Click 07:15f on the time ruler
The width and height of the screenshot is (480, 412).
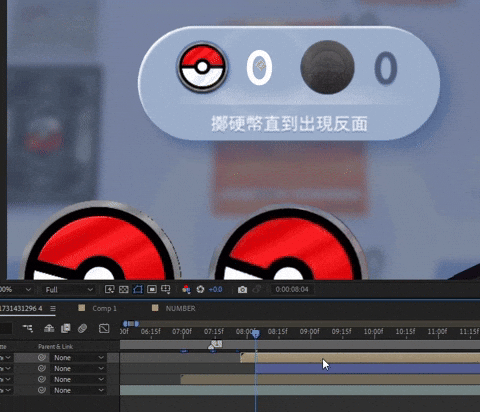coord(214,332)
